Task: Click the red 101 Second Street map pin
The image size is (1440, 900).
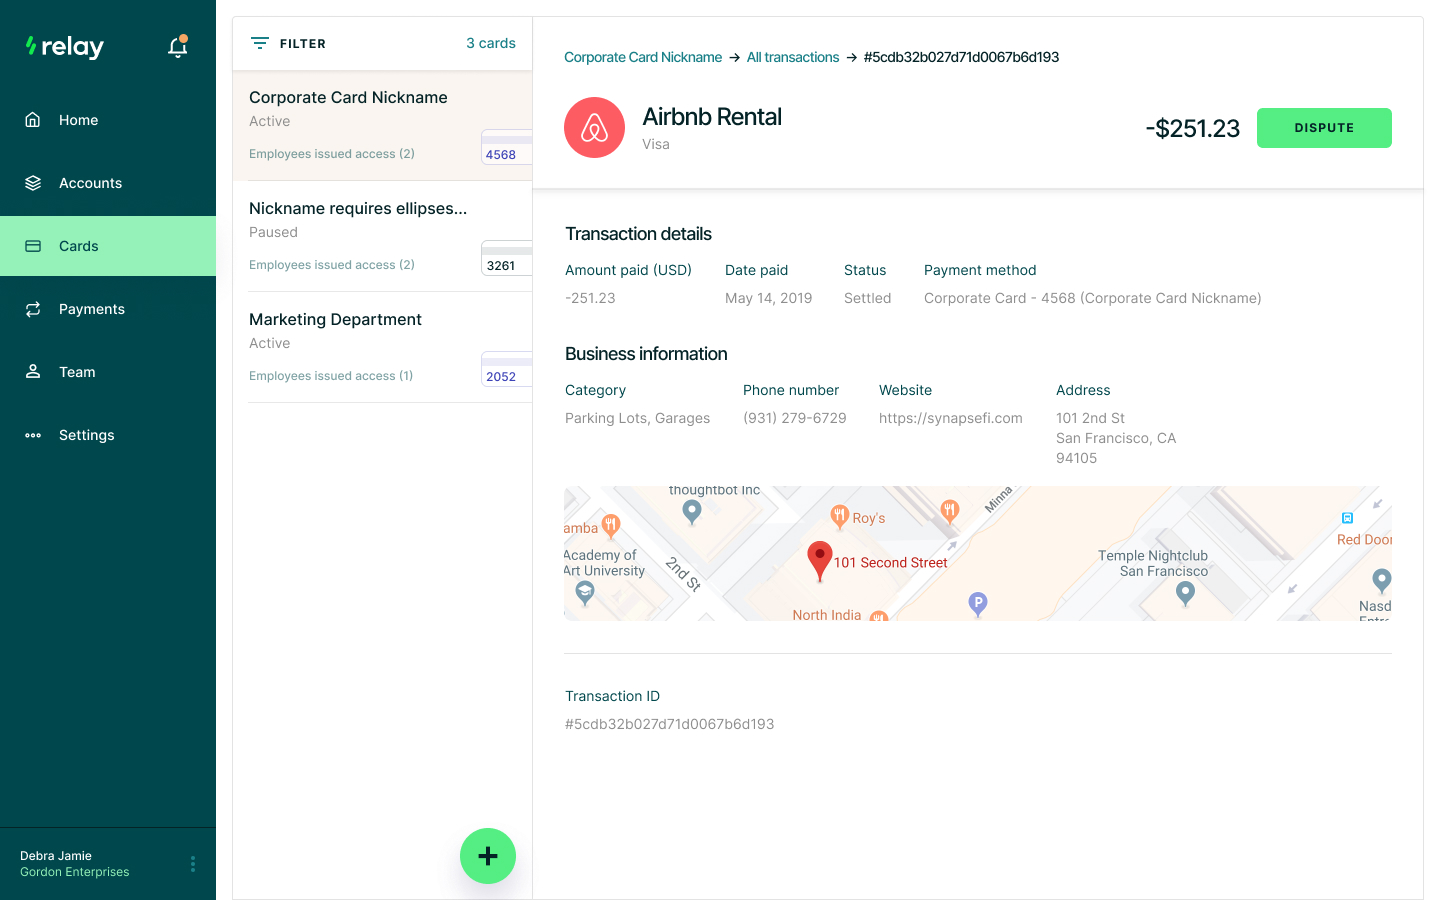Action: (820, 561)
